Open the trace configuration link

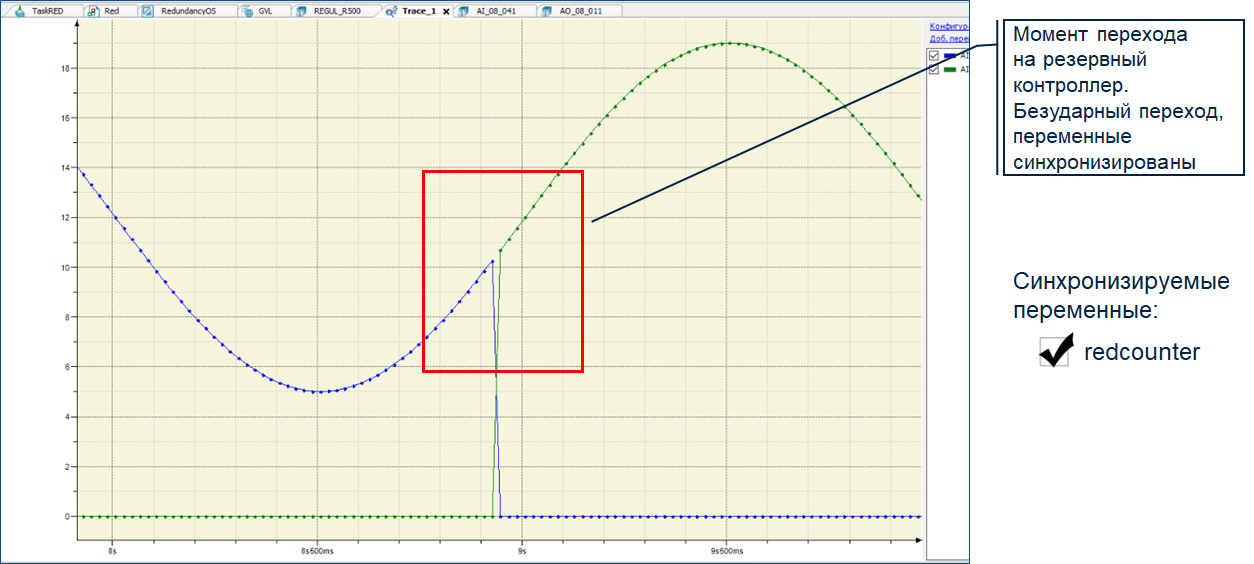[x=948, y=26]
